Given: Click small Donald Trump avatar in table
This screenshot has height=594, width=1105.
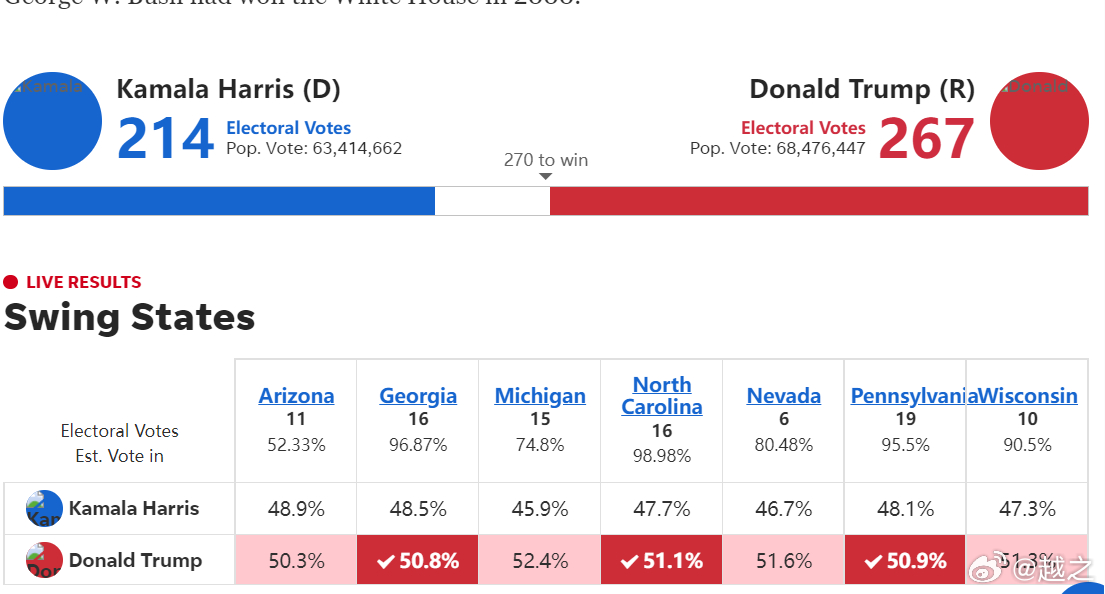Looking at the screenshot, I should click(44, 560).
